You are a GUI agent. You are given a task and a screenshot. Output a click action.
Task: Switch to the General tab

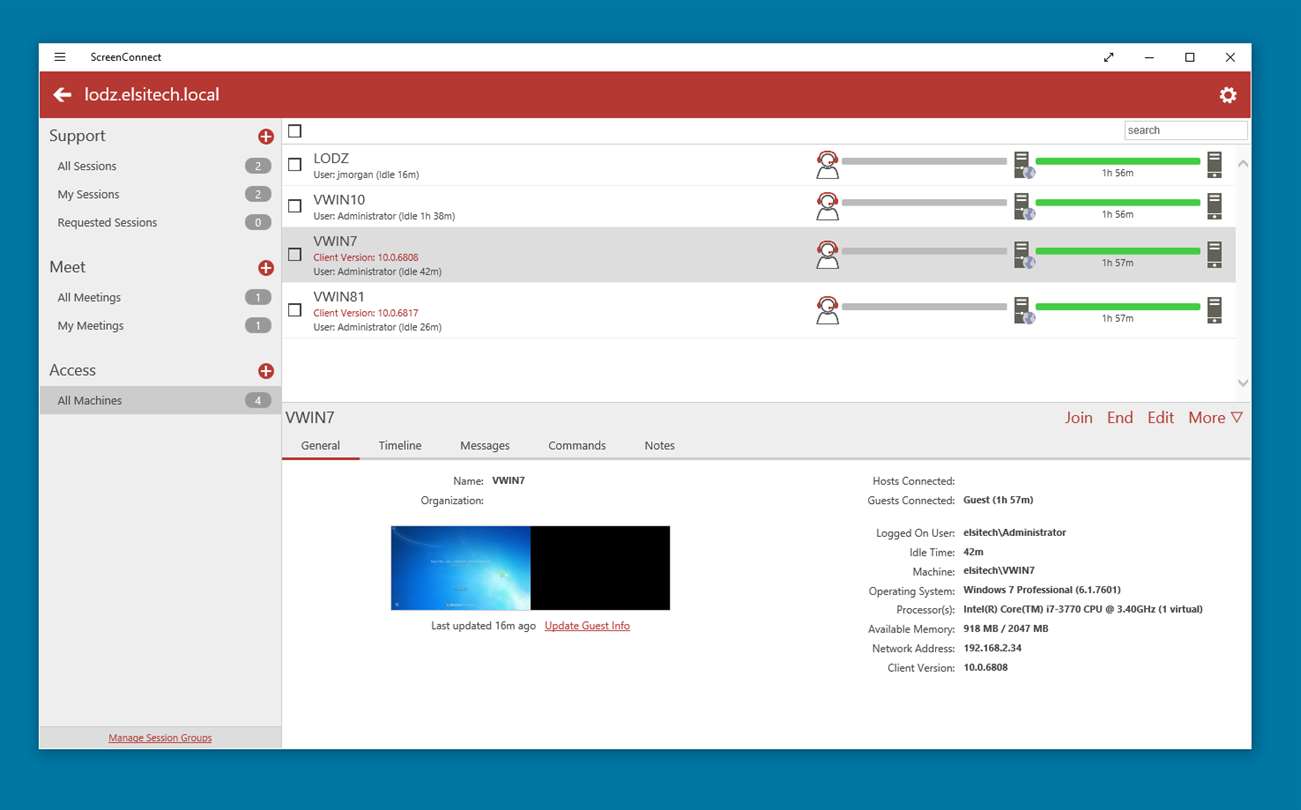point(320,445)
